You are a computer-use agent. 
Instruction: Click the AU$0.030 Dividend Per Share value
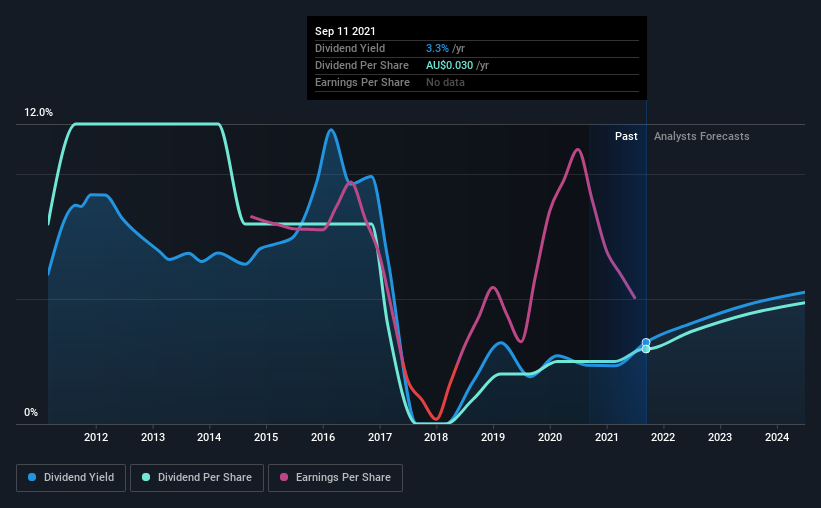coord(449,65)
